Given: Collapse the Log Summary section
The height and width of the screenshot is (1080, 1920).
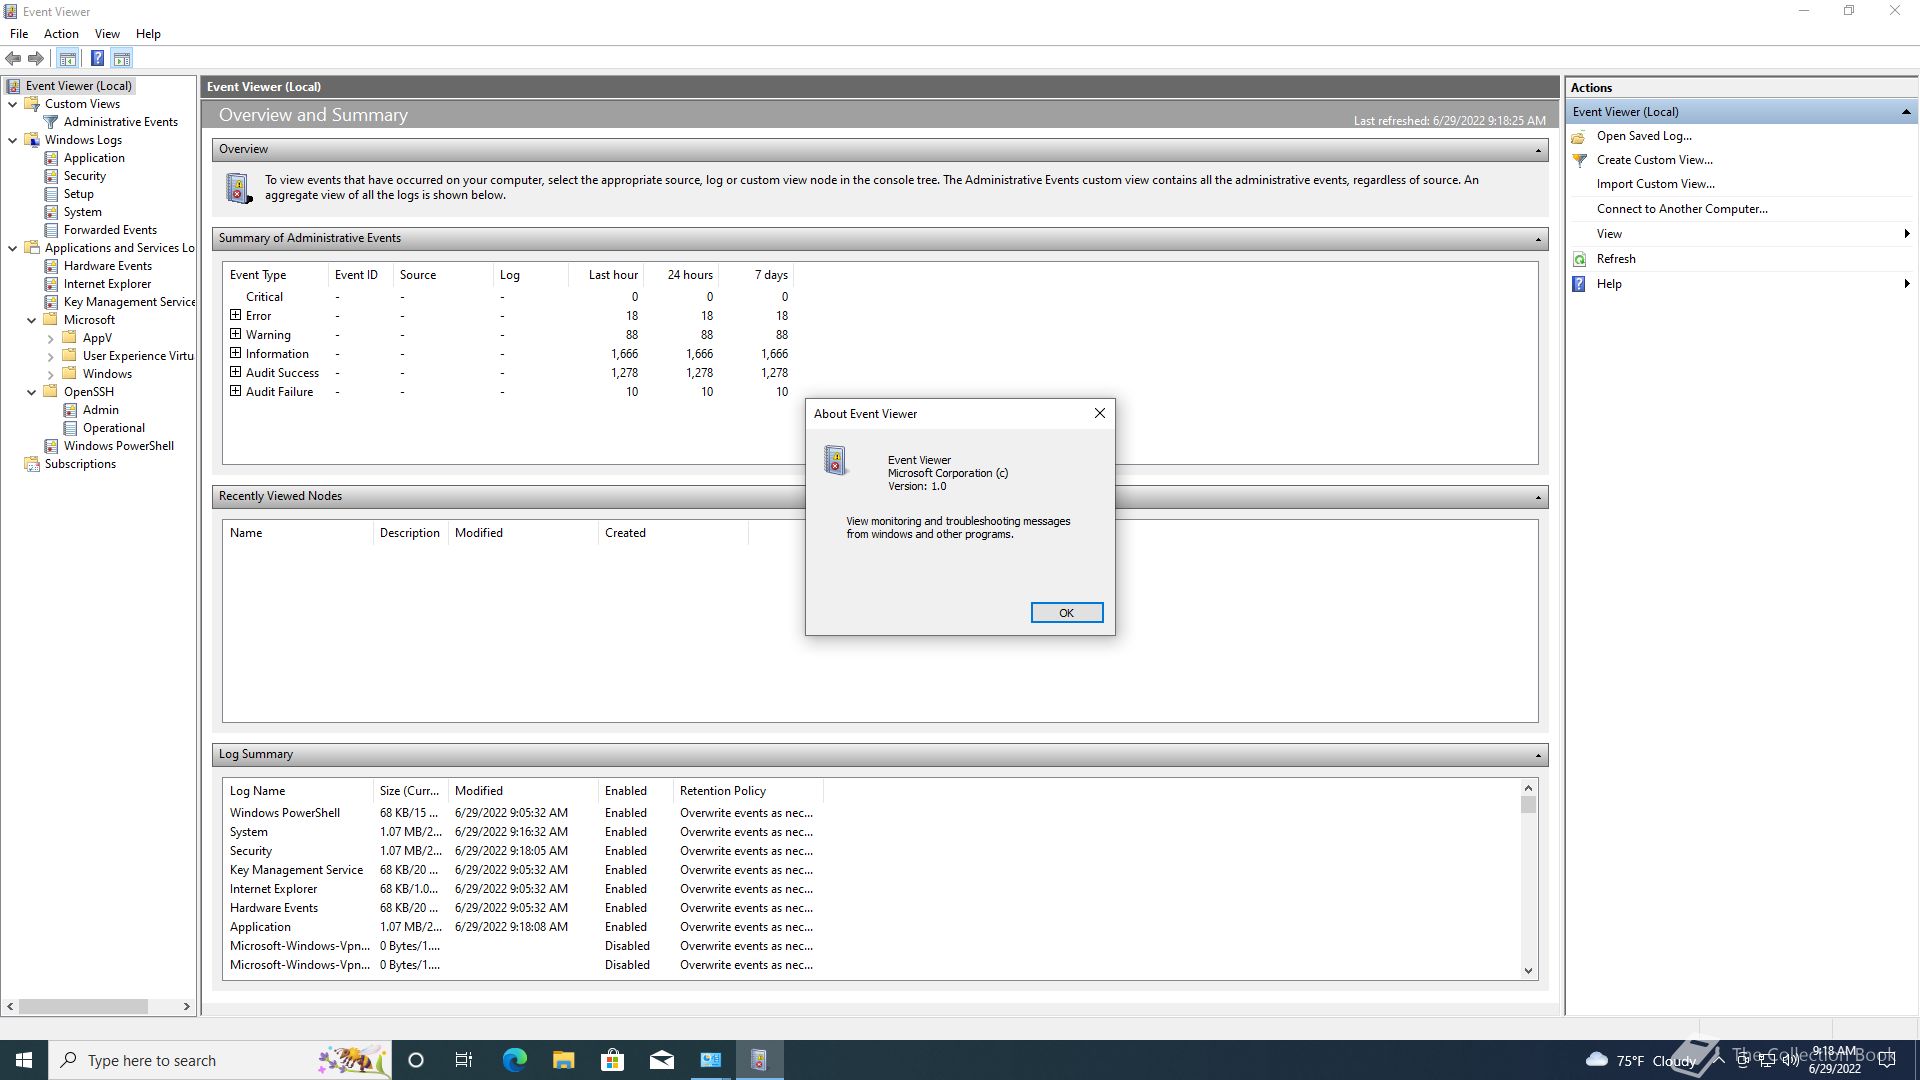Looking at the screenshot, I should tap(1538, 755).
